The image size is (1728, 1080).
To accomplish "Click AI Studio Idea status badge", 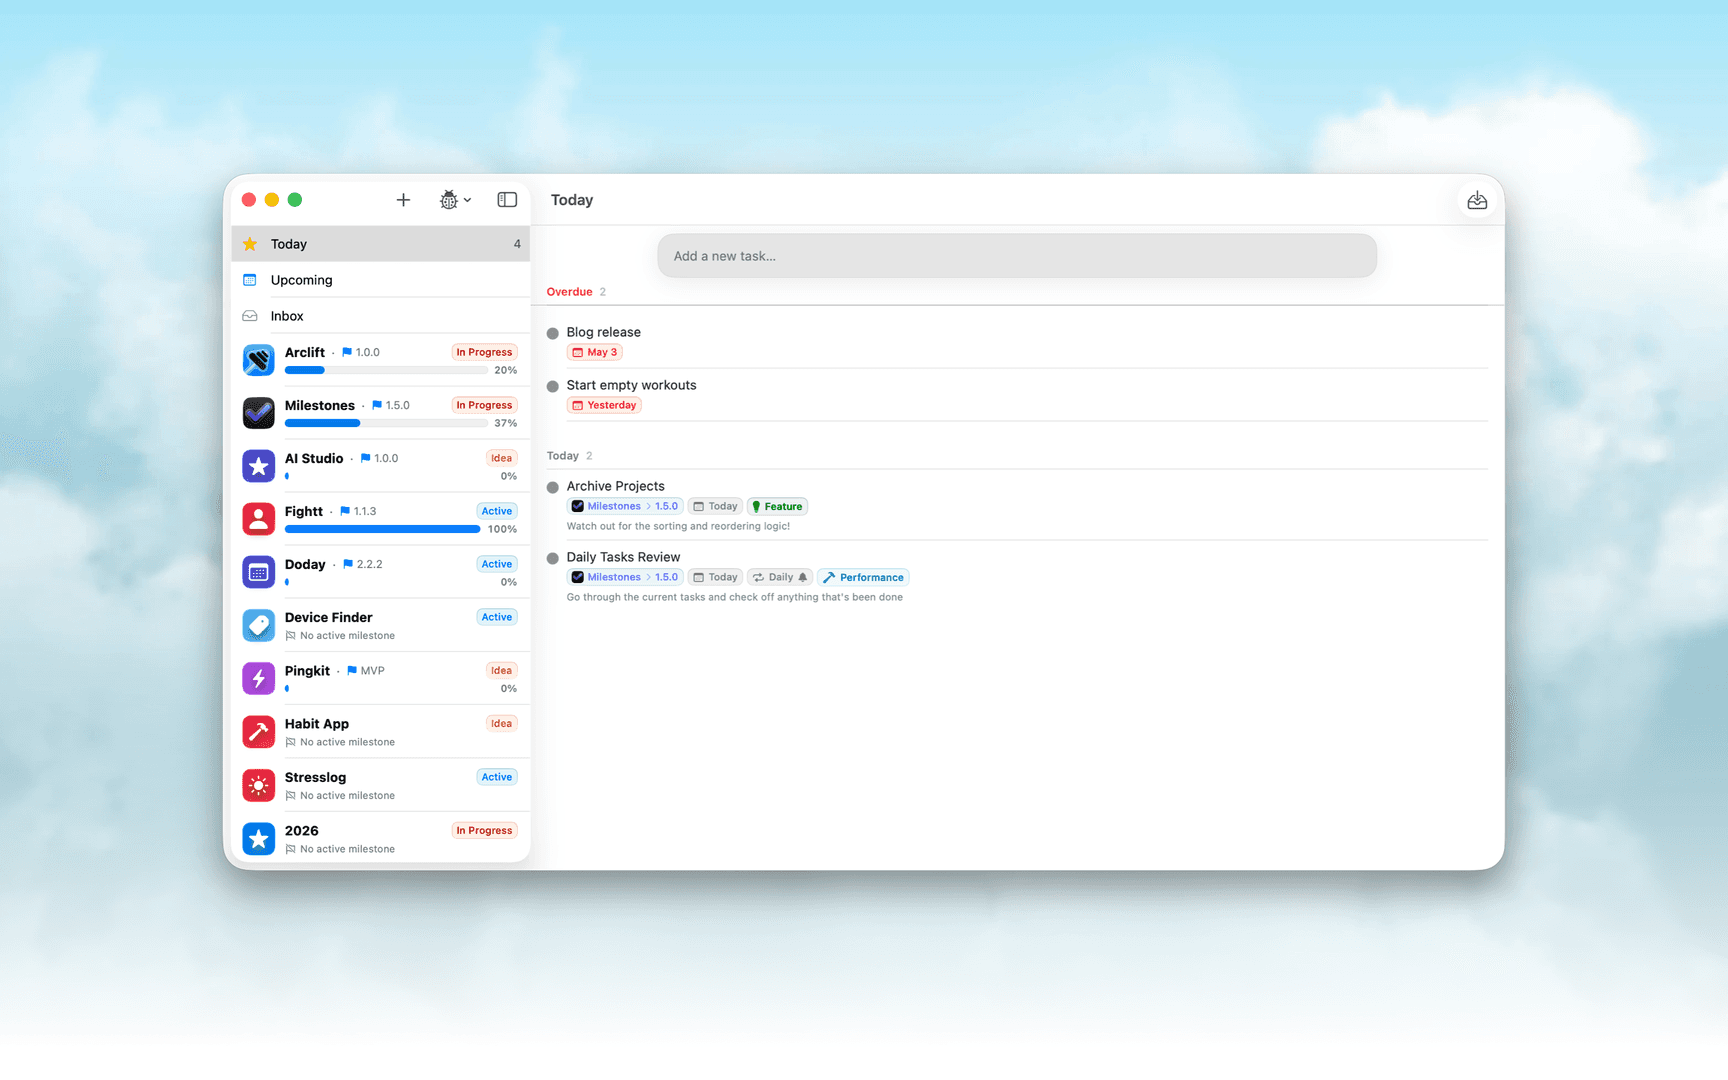I will (501, 458).
